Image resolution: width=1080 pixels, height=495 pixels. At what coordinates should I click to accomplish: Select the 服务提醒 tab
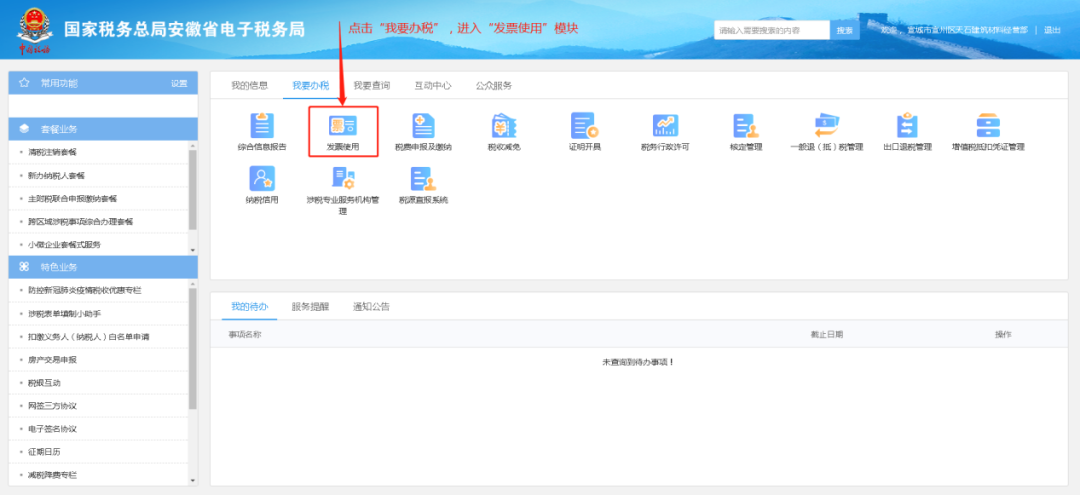coord(310,306)
